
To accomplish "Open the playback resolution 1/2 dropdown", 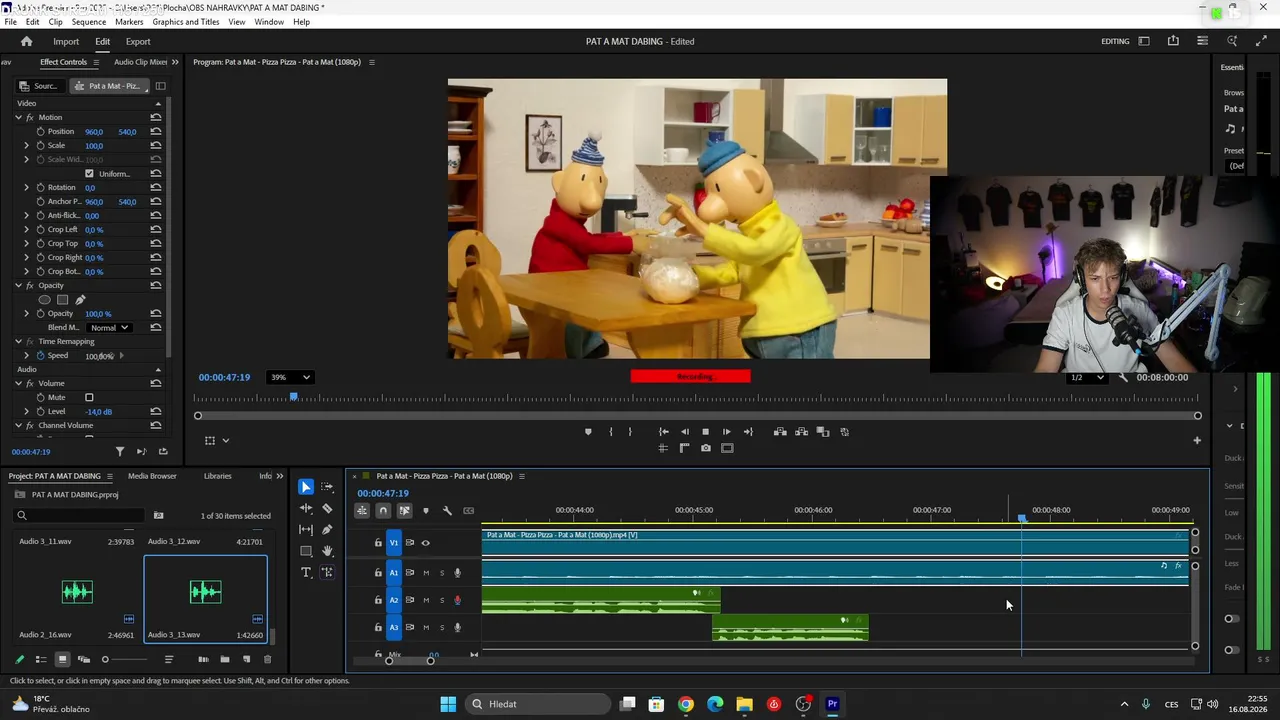I will tap(1087, 377).
